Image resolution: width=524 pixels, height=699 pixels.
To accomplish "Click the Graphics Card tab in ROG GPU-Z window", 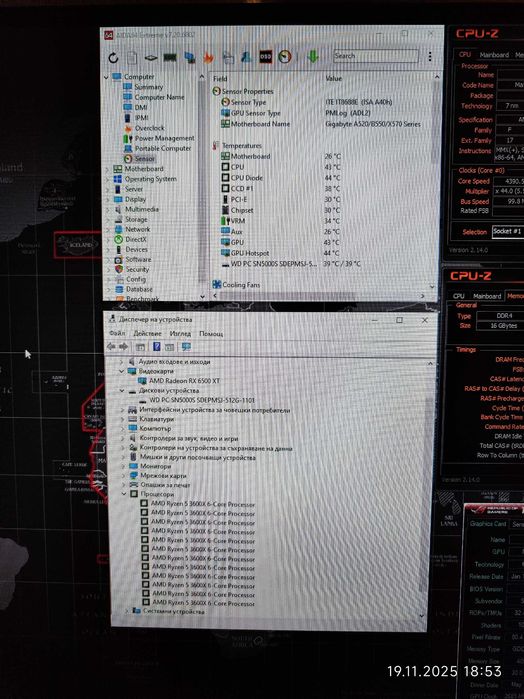I will coord(488,524).
